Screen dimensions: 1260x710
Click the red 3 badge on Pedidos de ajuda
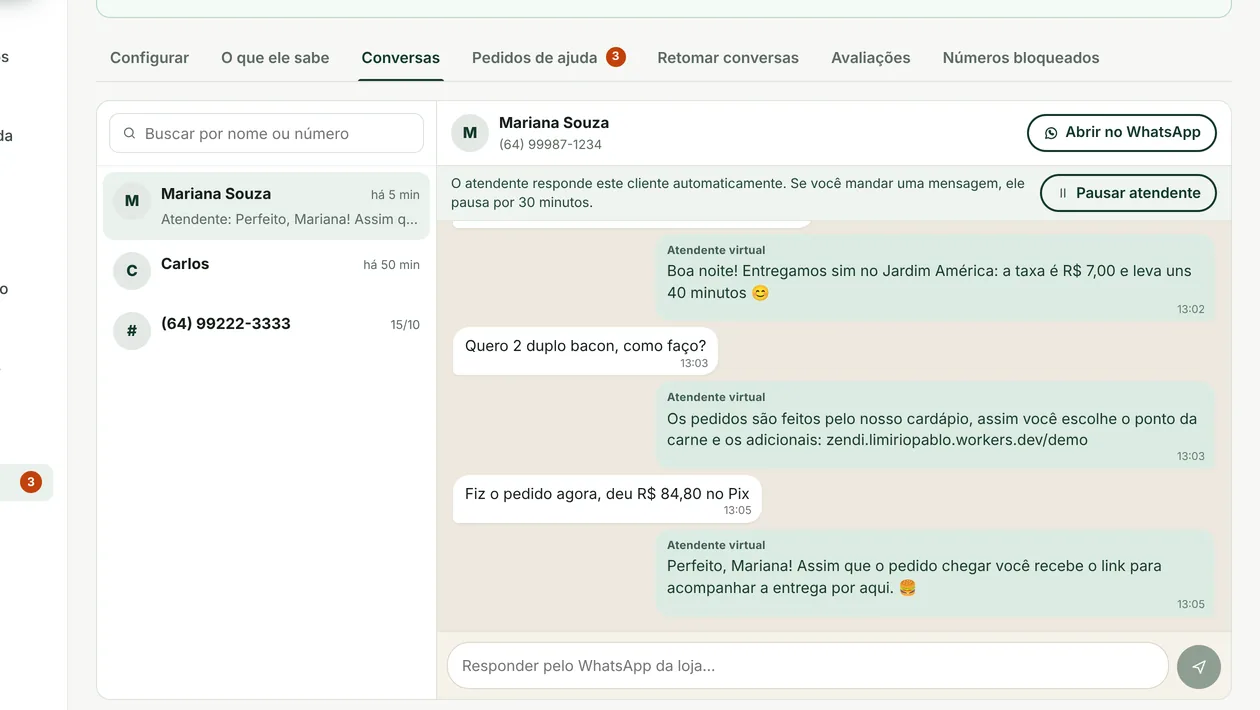(x=616, y=57)
